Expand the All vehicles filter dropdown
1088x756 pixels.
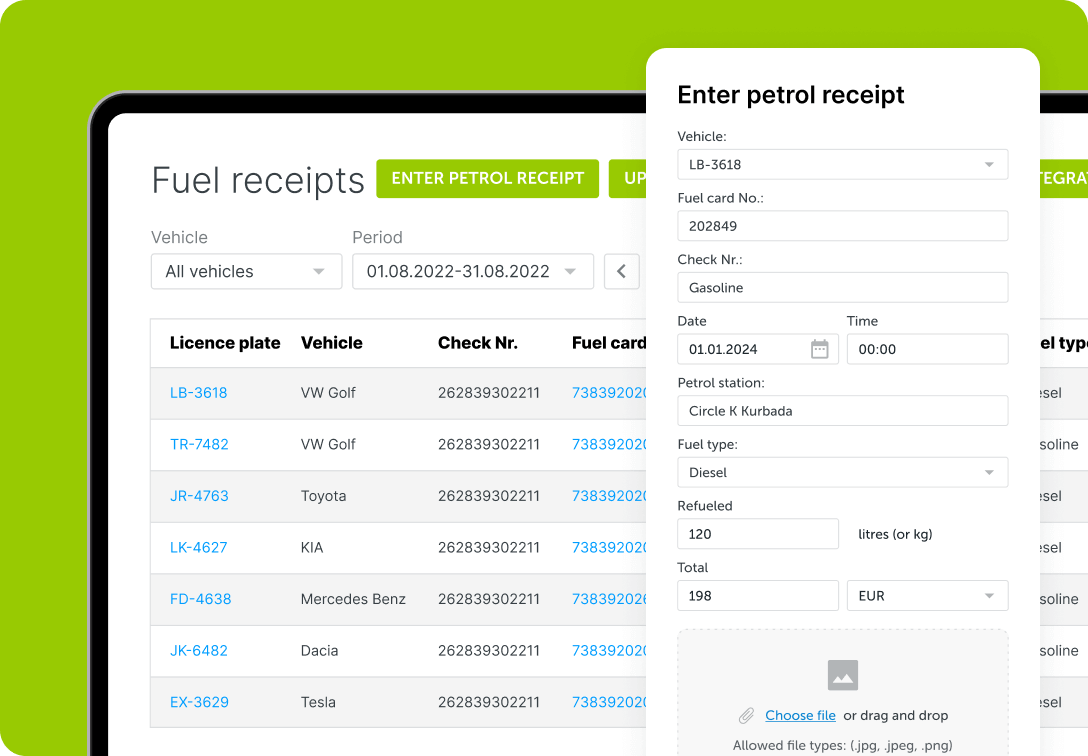246,271
